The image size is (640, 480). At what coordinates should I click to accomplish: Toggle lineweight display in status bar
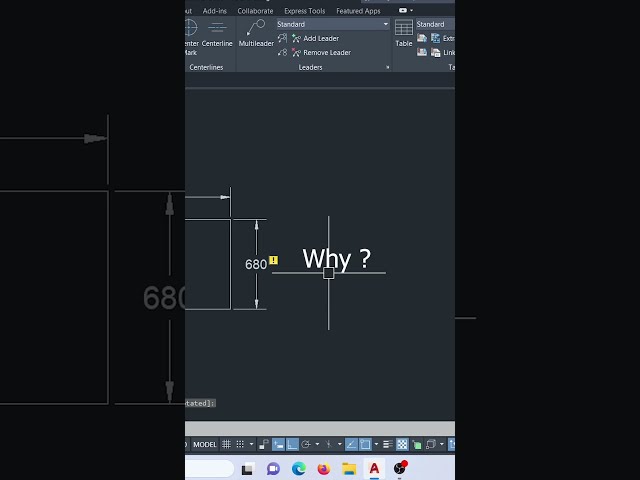[388, 444]
